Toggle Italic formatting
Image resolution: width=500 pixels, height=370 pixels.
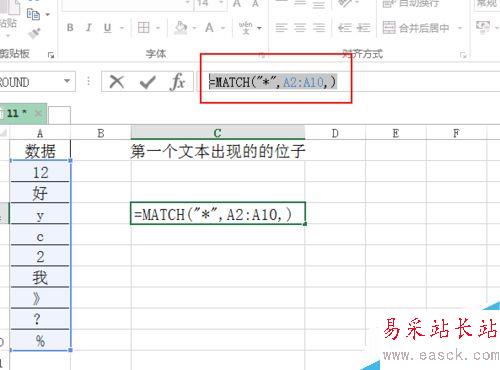click(89, 28)
